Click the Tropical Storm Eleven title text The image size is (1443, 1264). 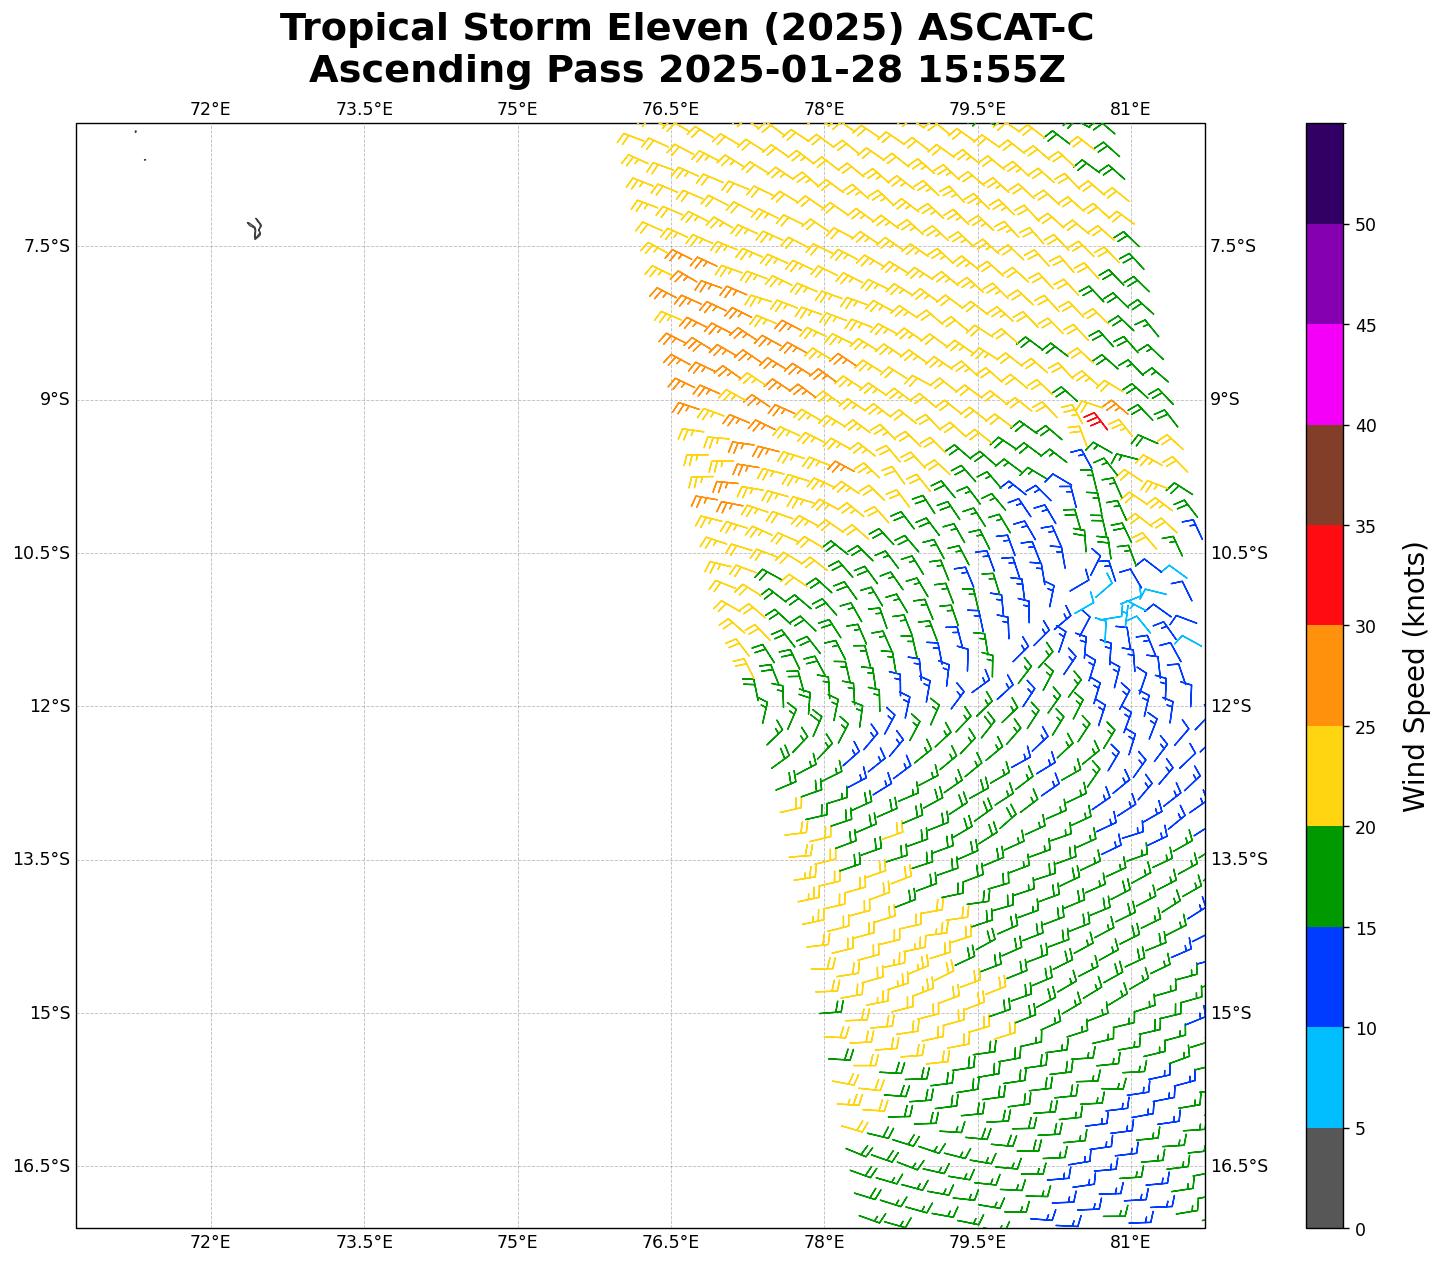(x=686, y=28)
